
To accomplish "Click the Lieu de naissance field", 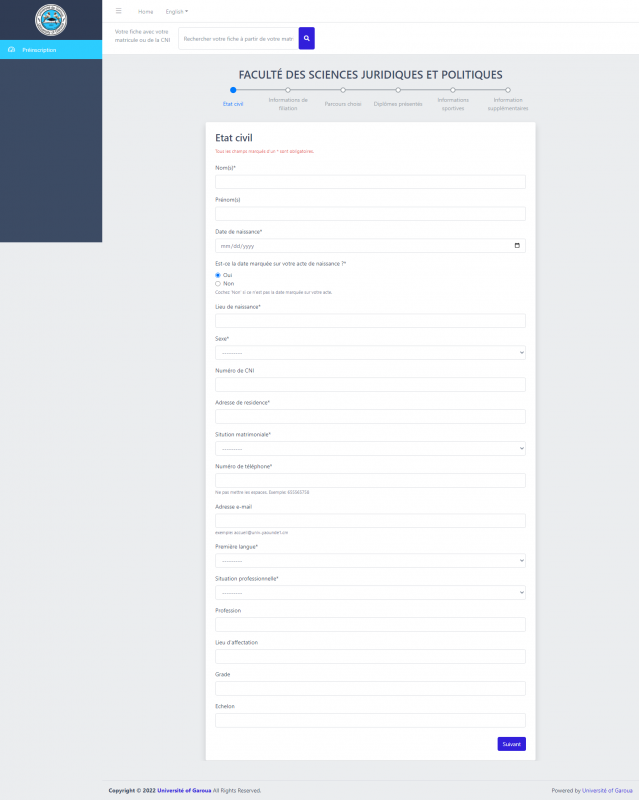I will (370, 320).
